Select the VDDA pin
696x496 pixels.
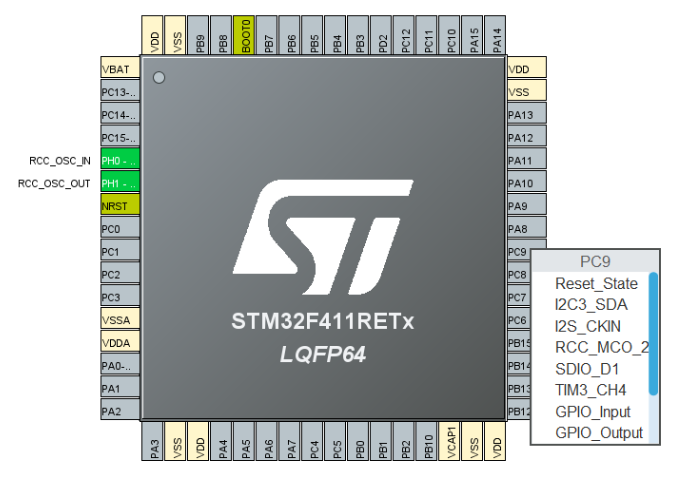click(120, 341)
